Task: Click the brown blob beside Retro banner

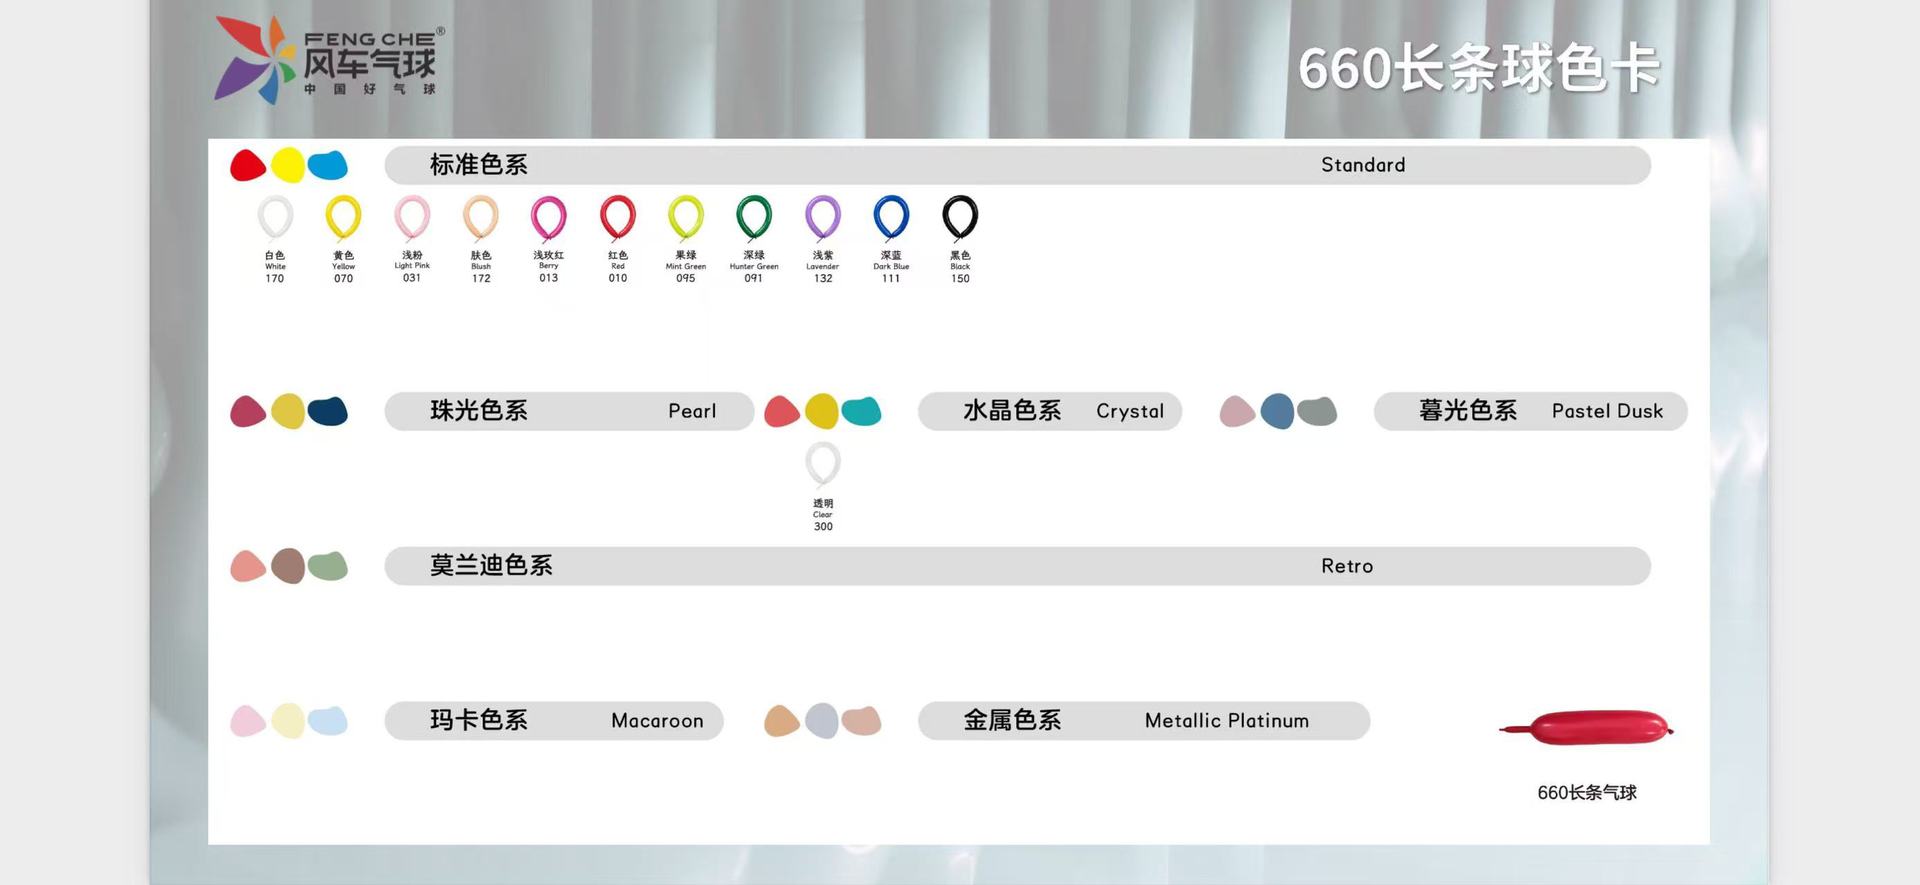Action: coord(288,566)
